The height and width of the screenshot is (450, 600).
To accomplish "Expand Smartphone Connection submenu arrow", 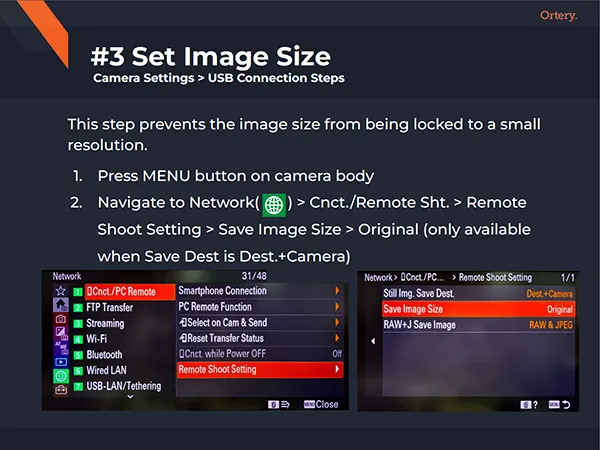I will click(337, 291).
